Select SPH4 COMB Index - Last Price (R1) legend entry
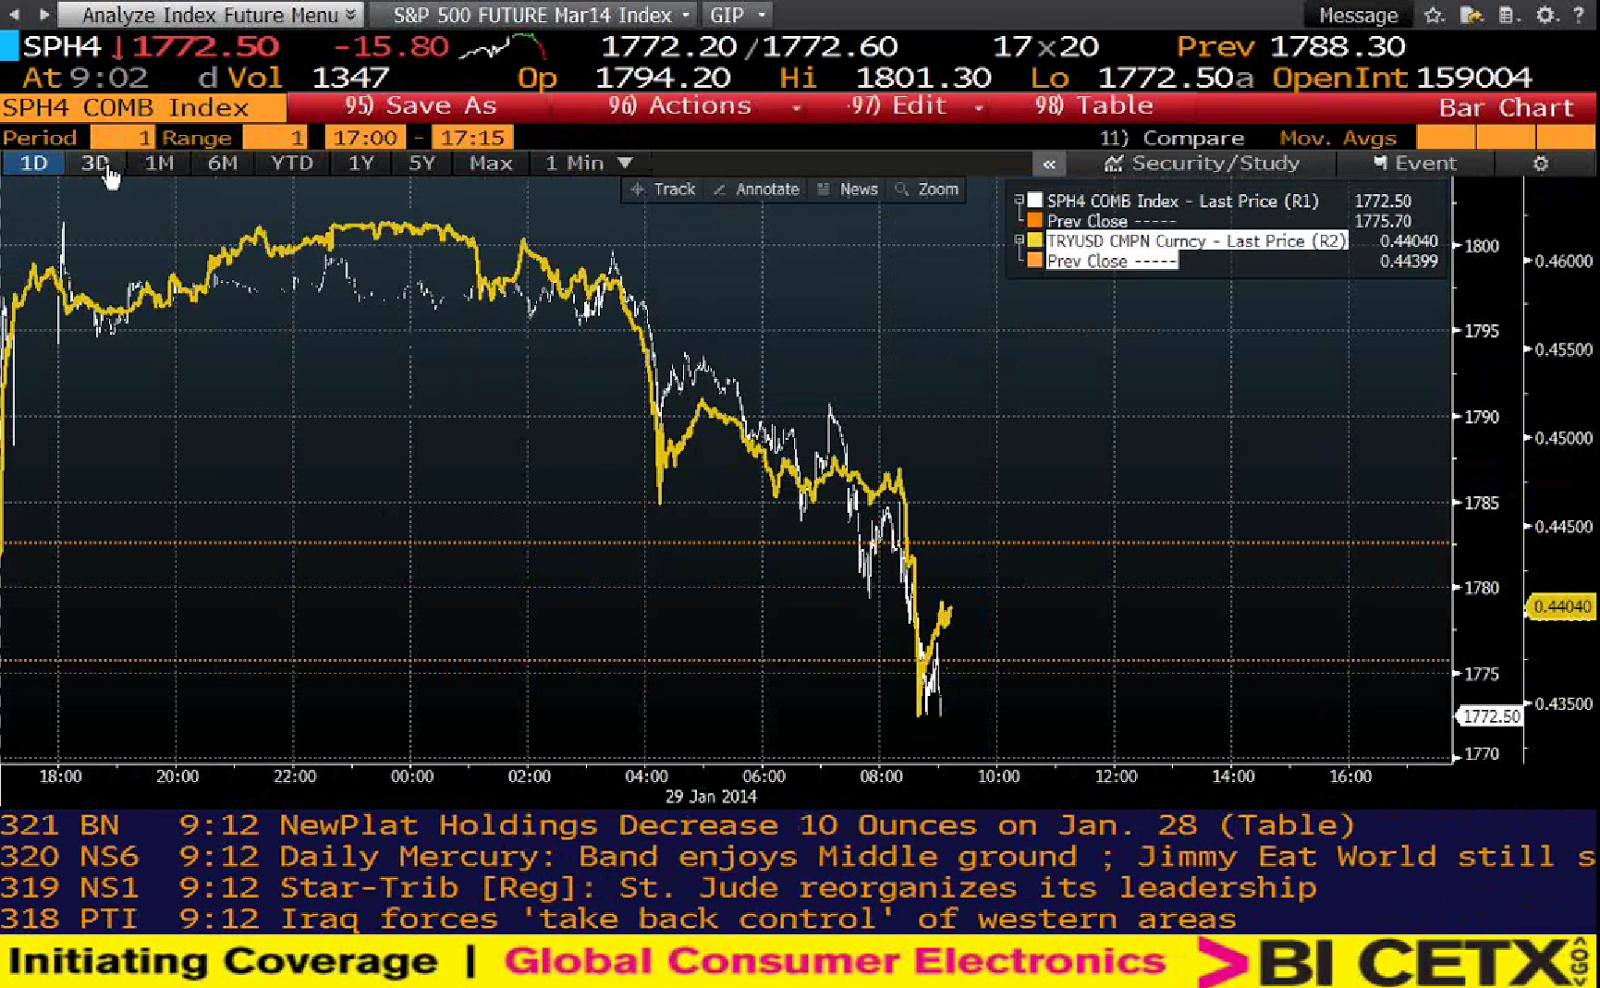Viewport: 1600px width, 988px height. tap(1183, 201)
